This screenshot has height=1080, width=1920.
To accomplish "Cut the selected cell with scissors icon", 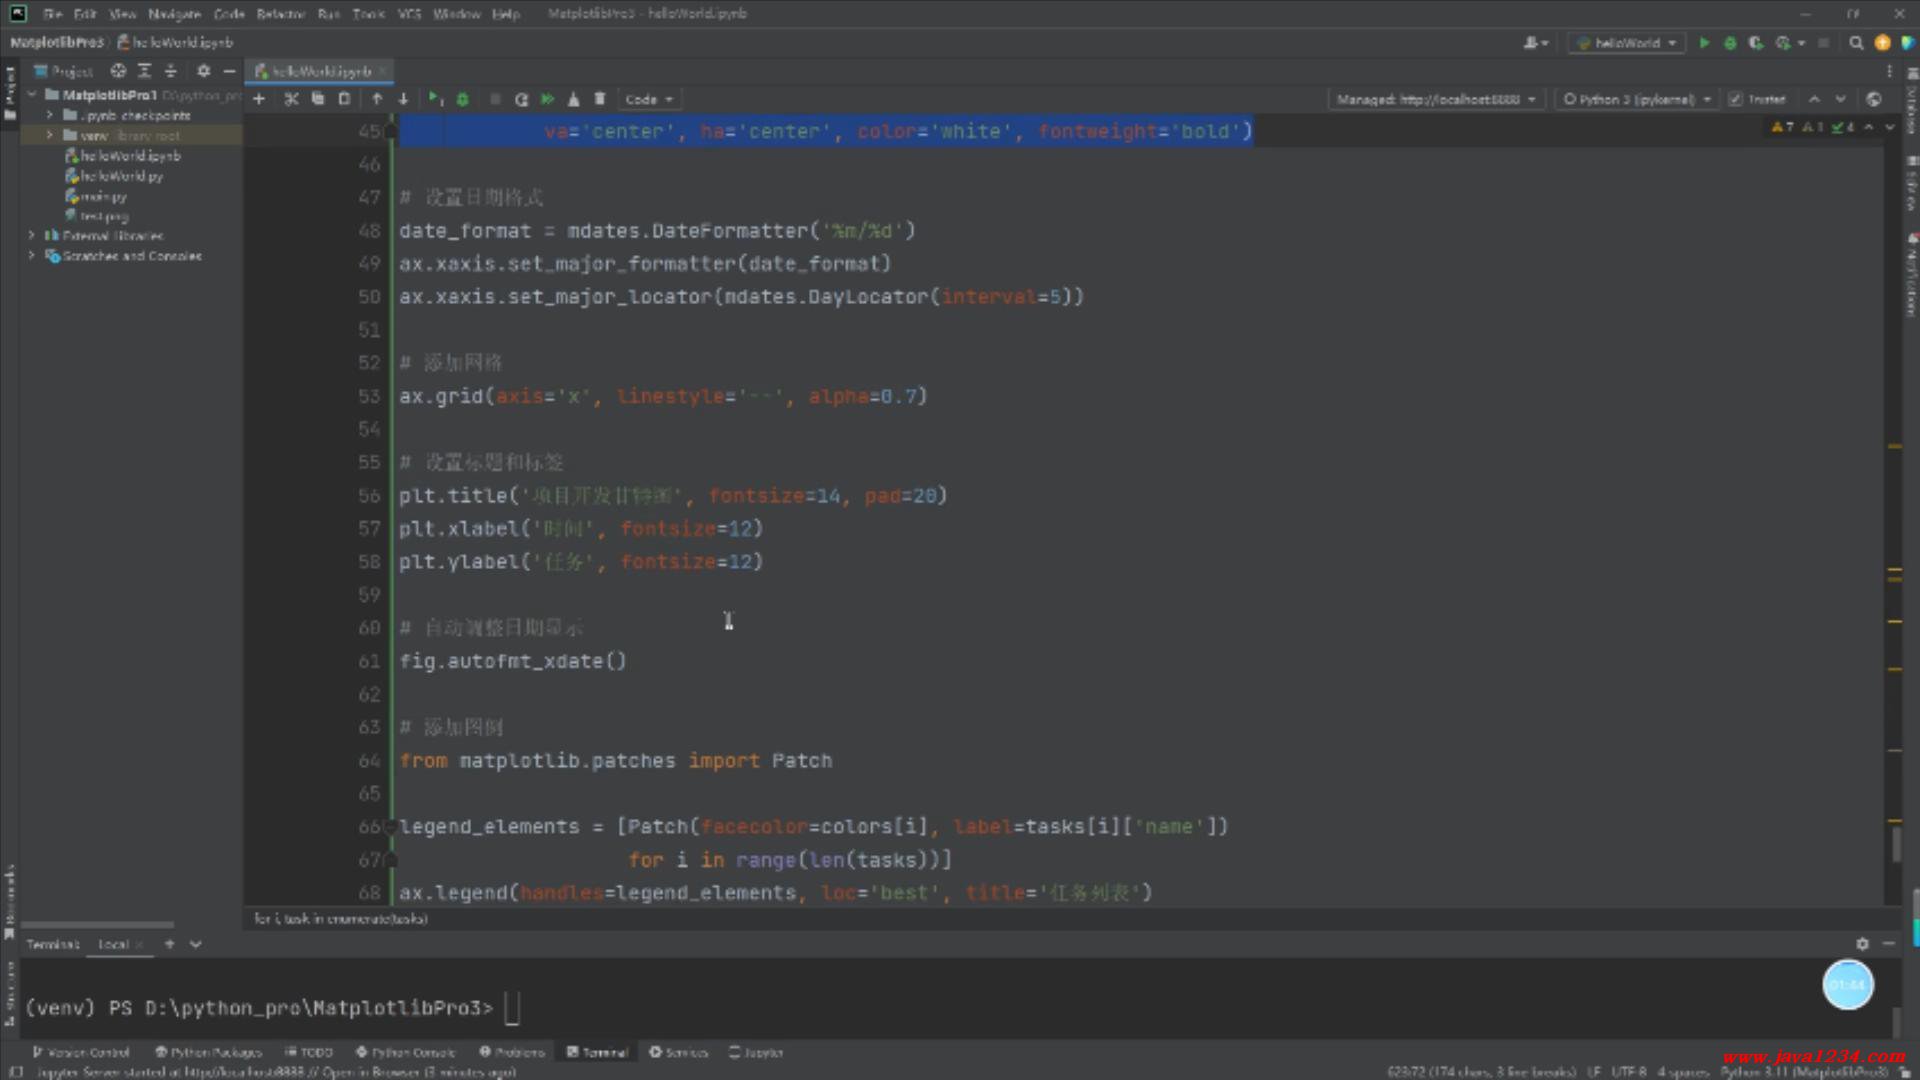I will coord(291,99).
